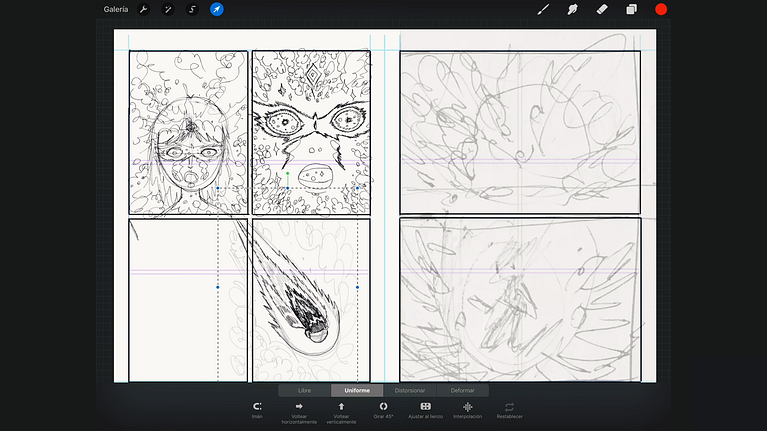Return to Galería
767x431 pixels.
116,10
